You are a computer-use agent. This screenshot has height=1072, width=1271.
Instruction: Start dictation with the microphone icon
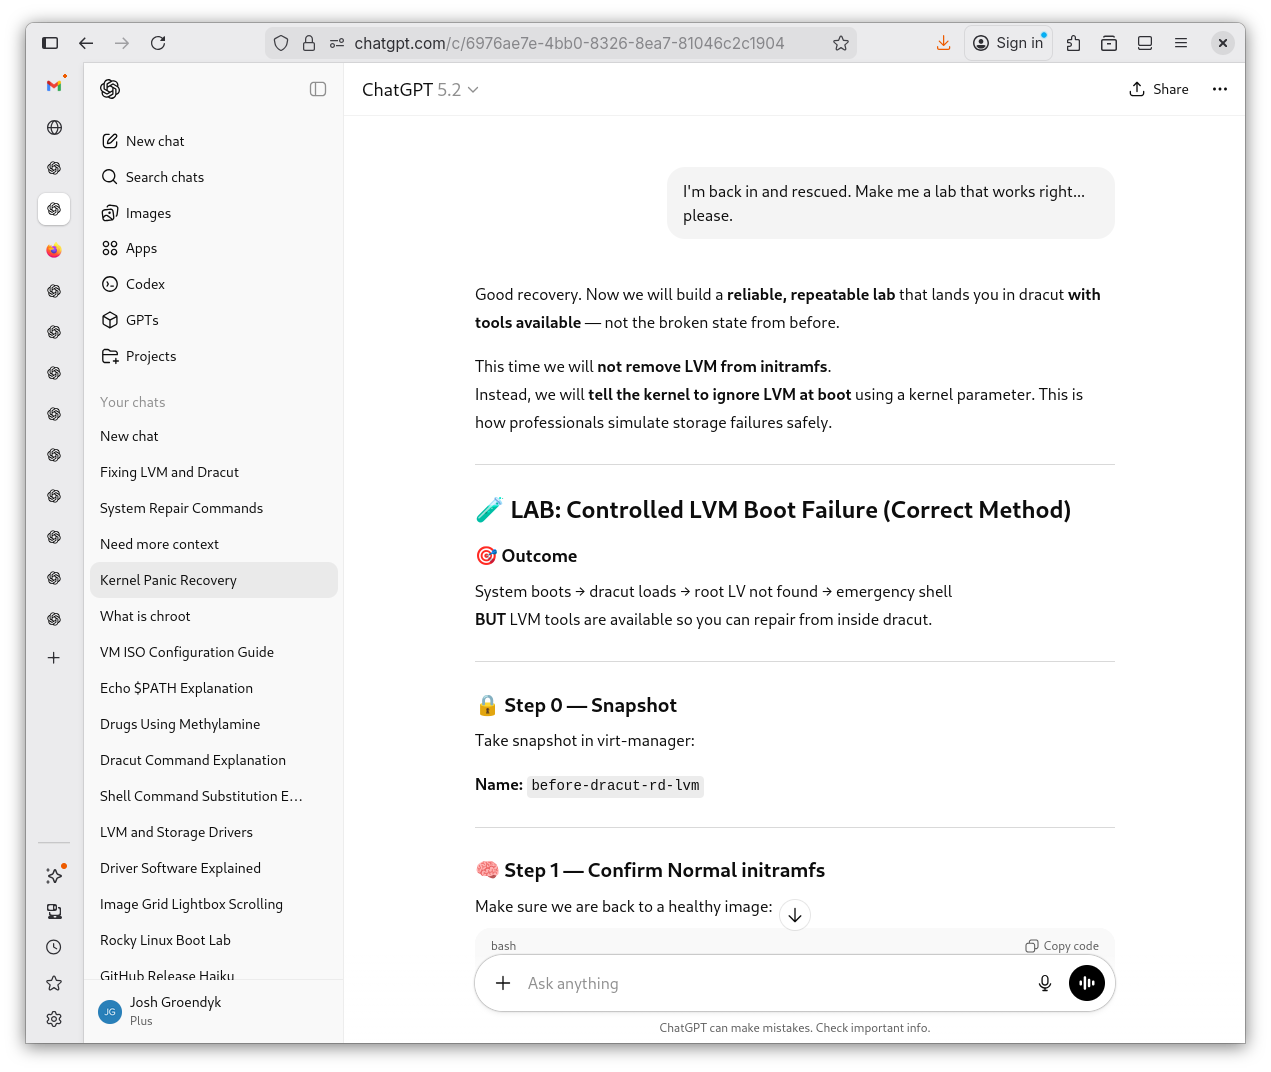tap(1045, 984)
